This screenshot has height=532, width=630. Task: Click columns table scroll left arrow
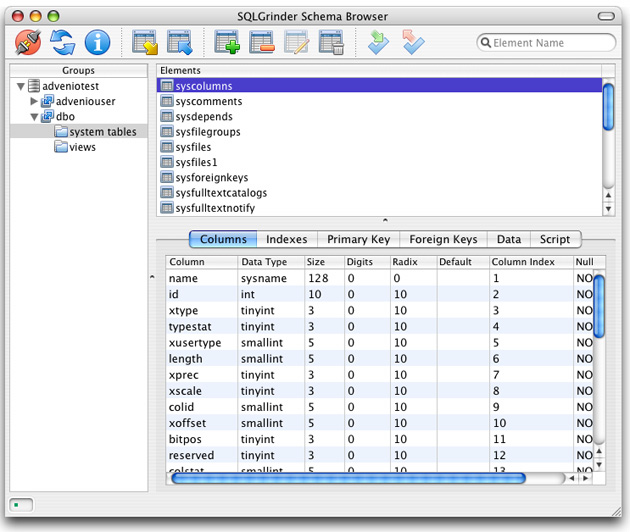pyautogui.click(x=571, y=478)
